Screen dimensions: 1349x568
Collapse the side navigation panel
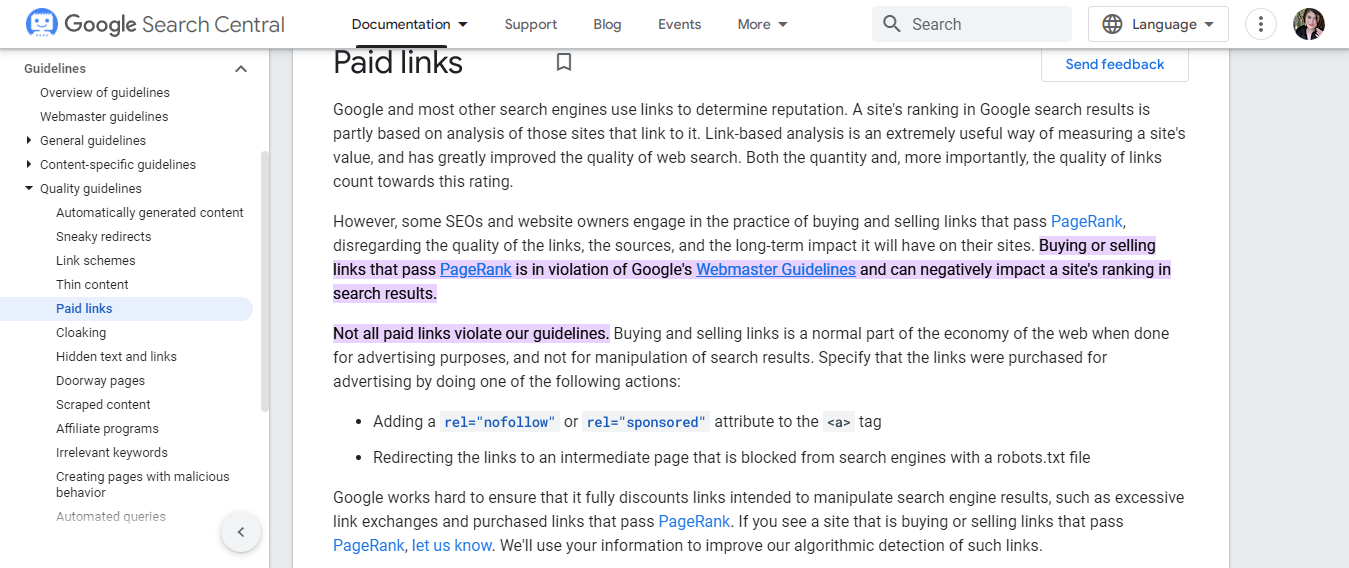(x=241, y=532)
